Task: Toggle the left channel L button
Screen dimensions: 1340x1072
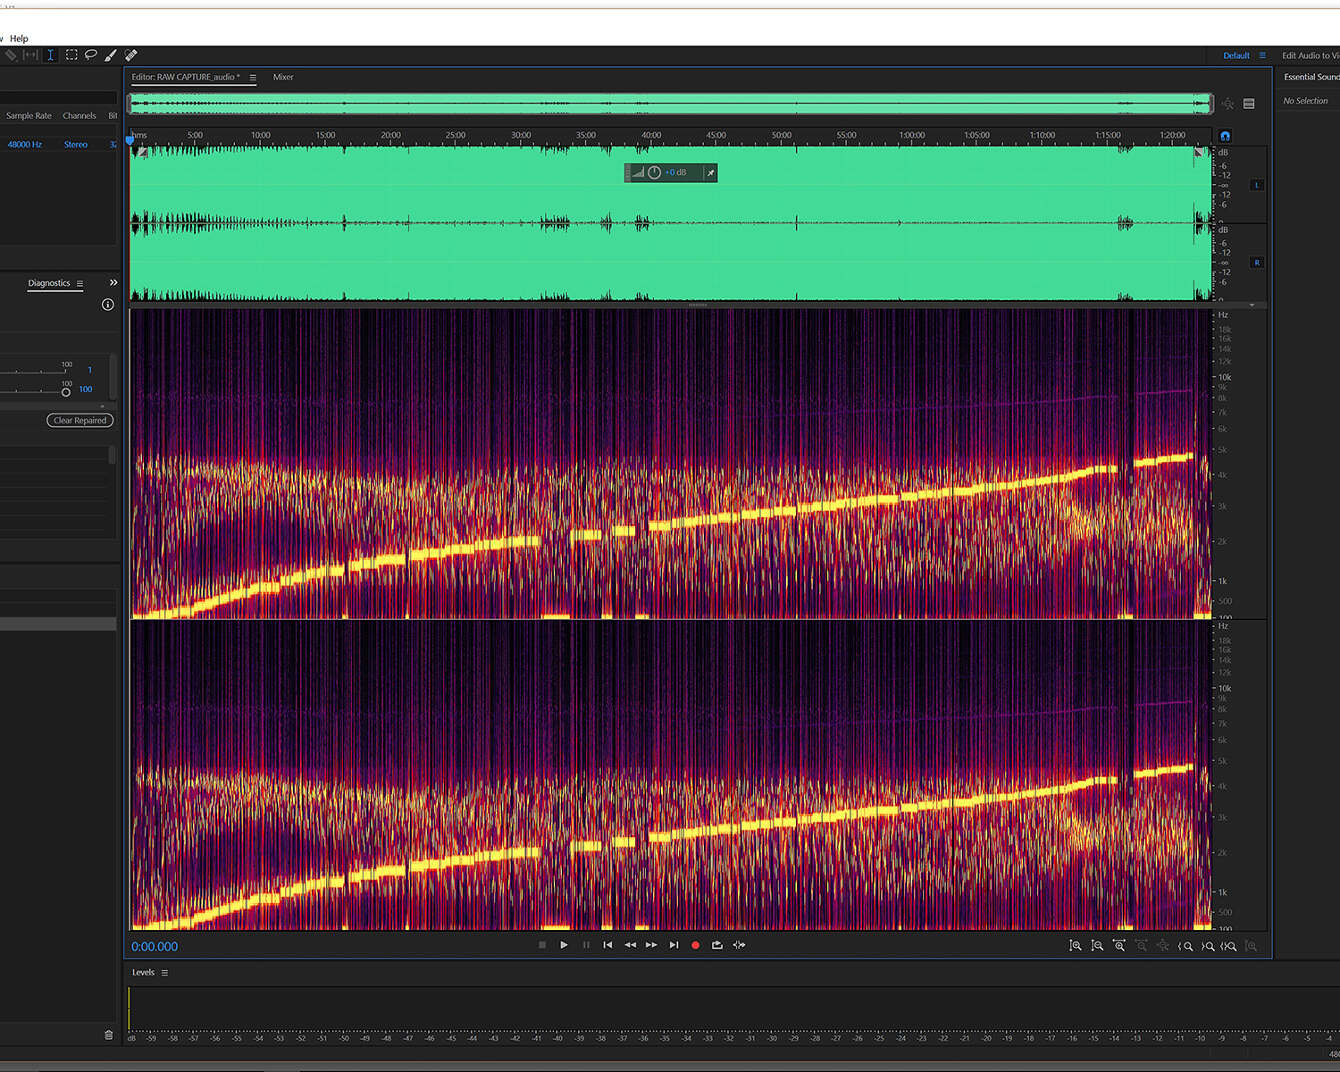Action: pos(1257,185)
